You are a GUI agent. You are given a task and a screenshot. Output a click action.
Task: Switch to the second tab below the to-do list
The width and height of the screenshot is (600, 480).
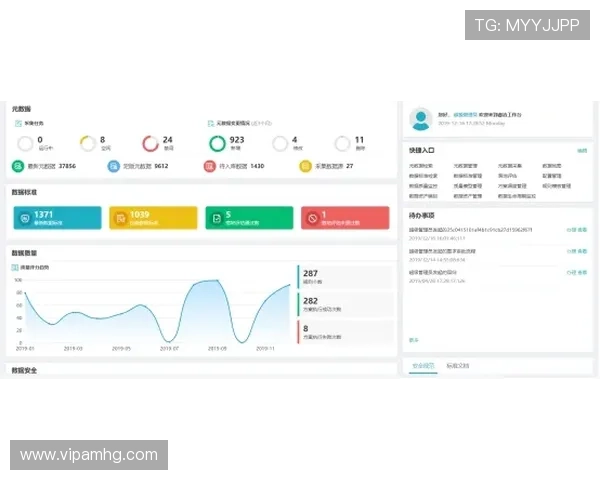tap(457, 366)
